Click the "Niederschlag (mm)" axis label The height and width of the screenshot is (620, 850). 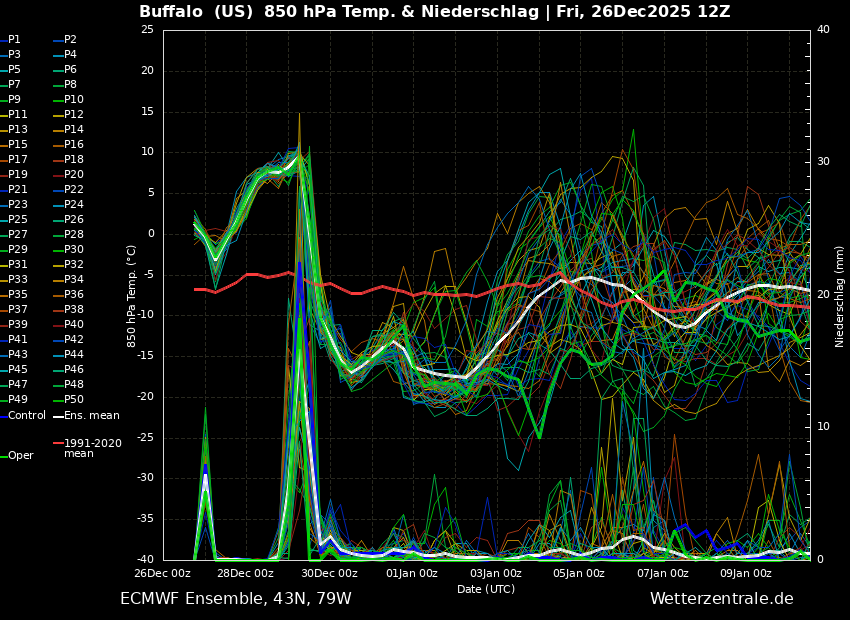[x=839, y=296]
